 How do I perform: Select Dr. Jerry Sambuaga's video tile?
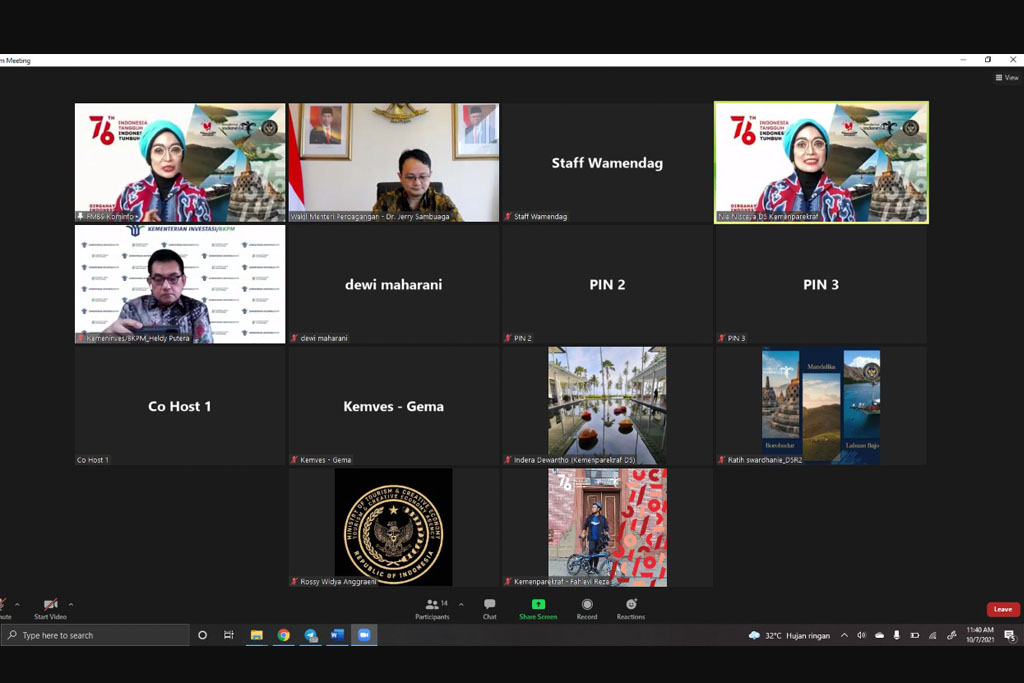point(393,162)
